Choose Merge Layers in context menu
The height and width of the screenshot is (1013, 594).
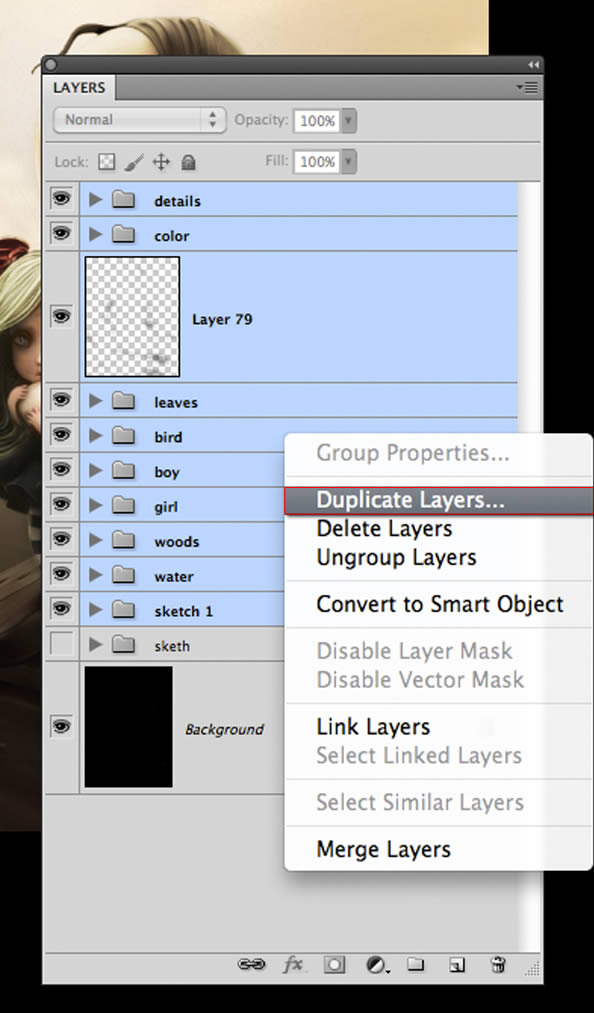coord(439,850)
